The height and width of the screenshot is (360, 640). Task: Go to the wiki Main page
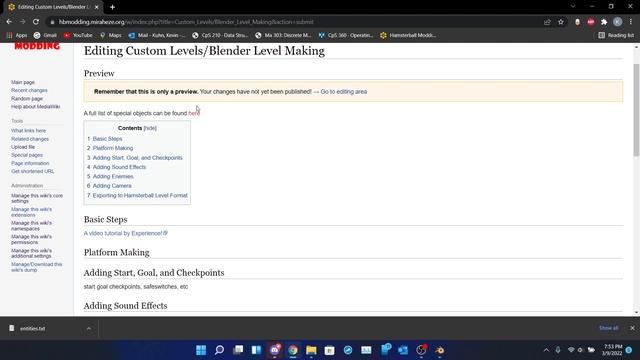pyautogui.click(x=23, y=82)
